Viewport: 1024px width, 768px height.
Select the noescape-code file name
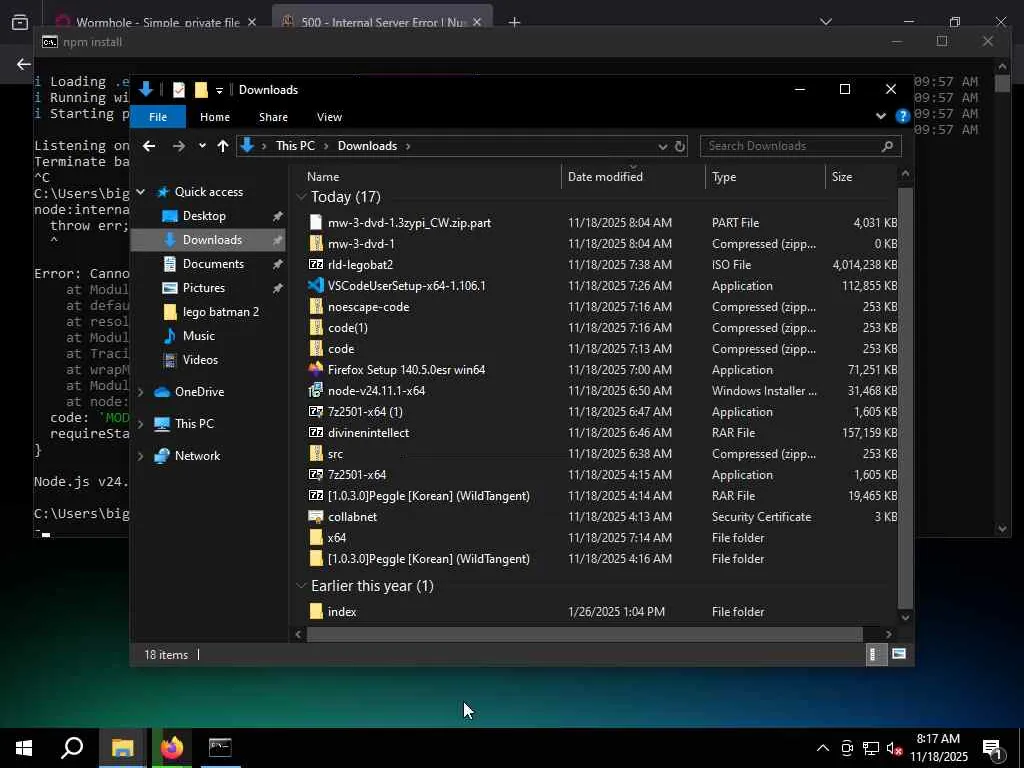368,307
